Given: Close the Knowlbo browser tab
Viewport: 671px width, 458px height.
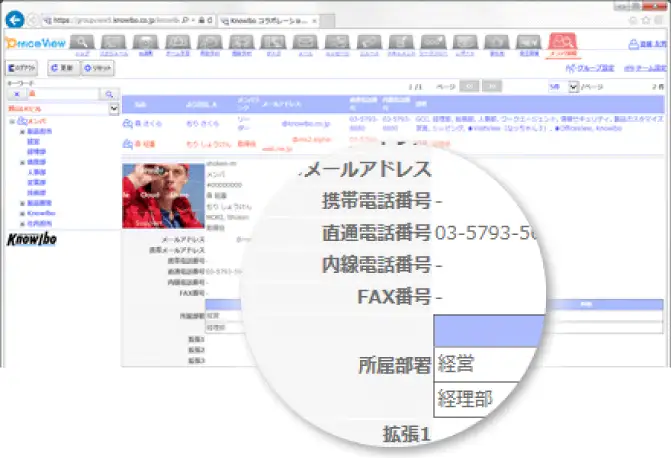Looking at the screenshot, I should pos(314,21).
